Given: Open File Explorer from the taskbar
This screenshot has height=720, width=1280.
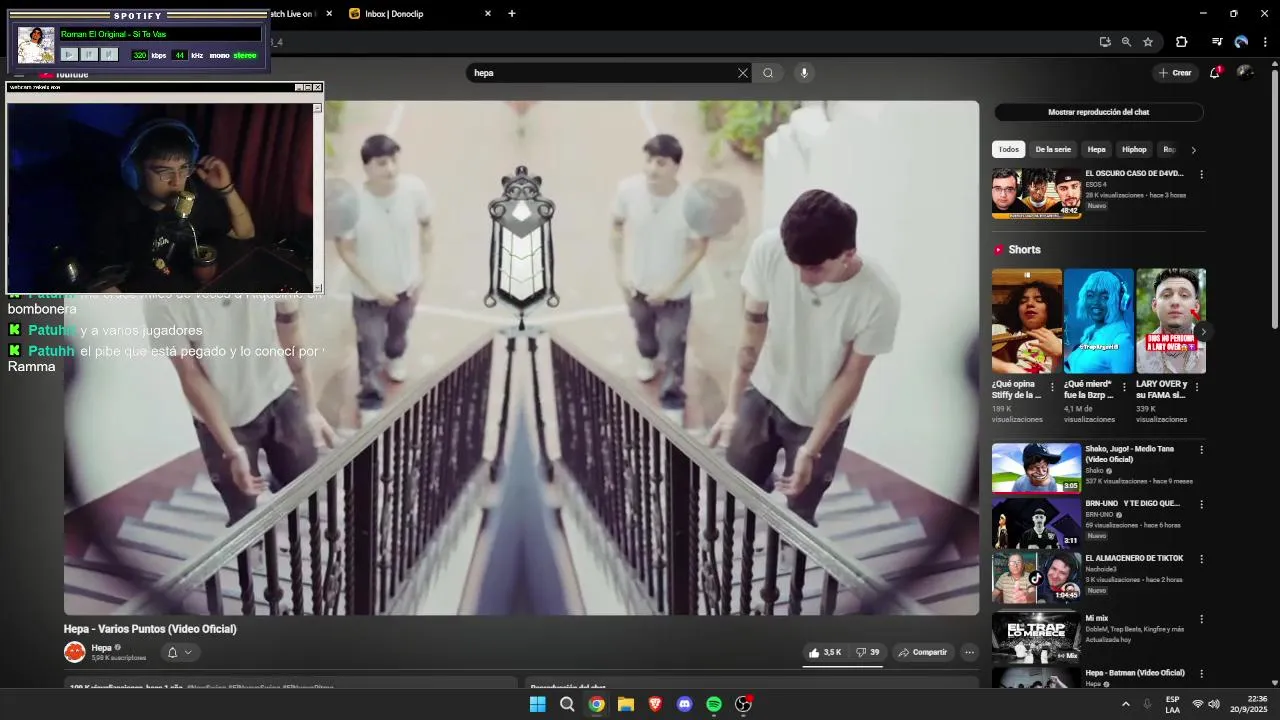Looking at the screenshot, I should pos(626,704).
